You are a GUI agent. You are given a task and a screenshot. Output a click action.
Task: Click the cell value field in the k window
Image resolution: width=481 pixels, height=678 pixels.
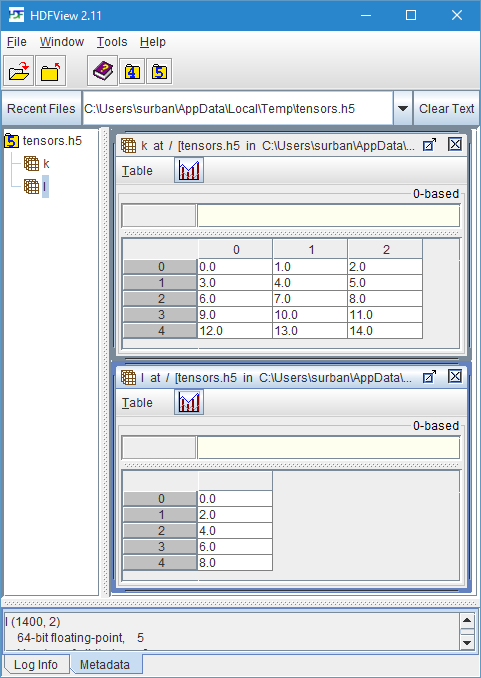[328, 216]
